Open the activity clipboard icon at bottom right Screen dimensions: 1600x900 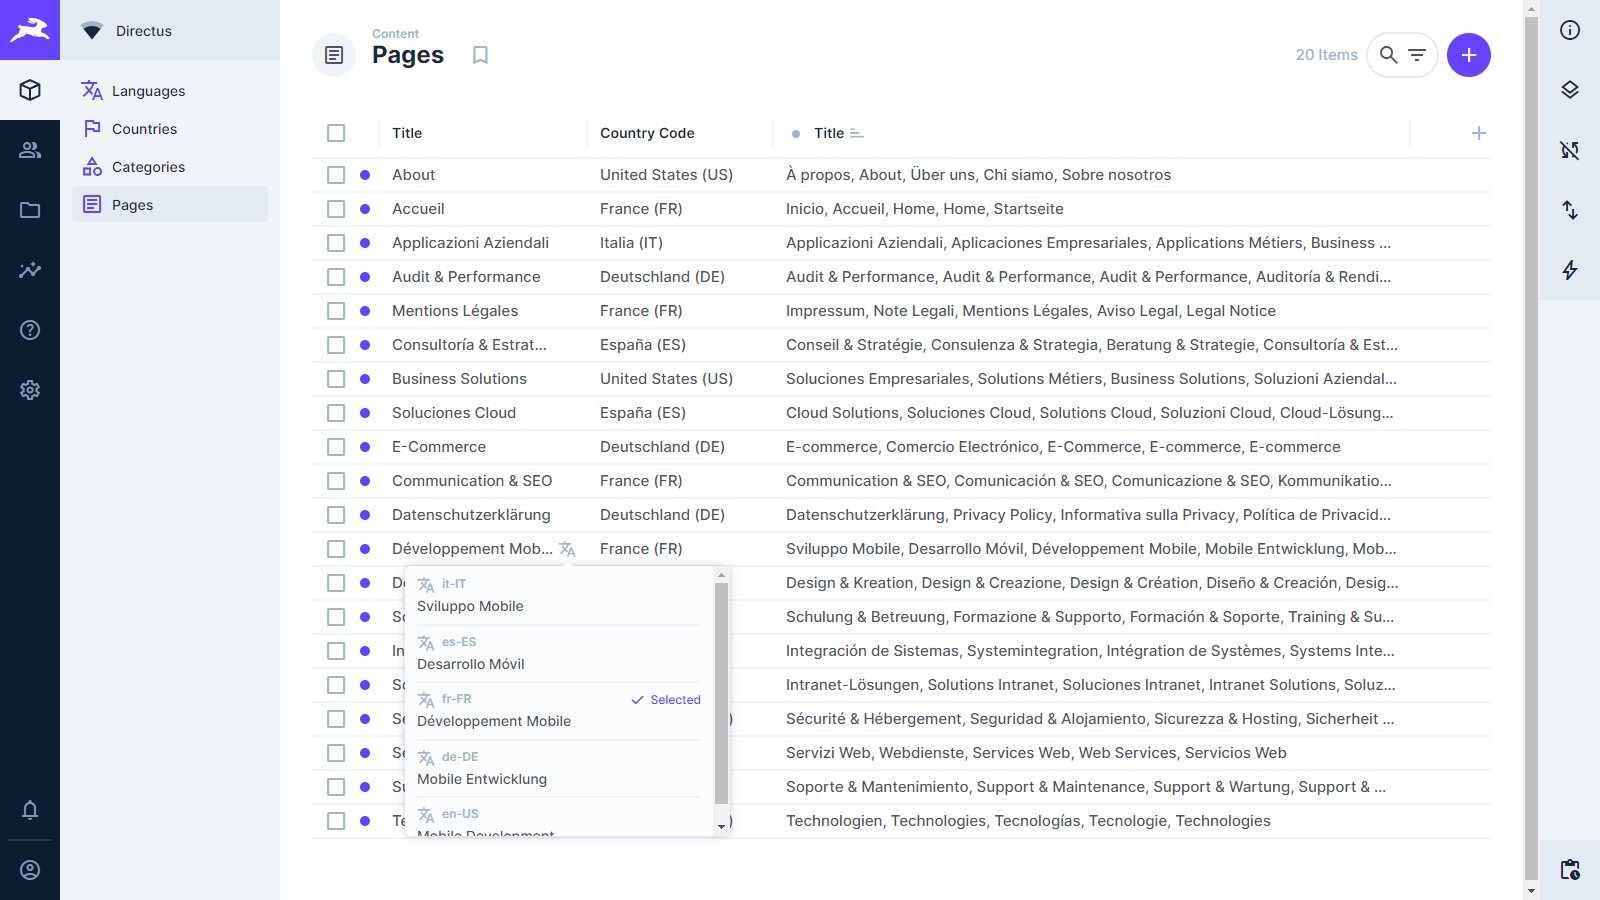(1570, 870)
